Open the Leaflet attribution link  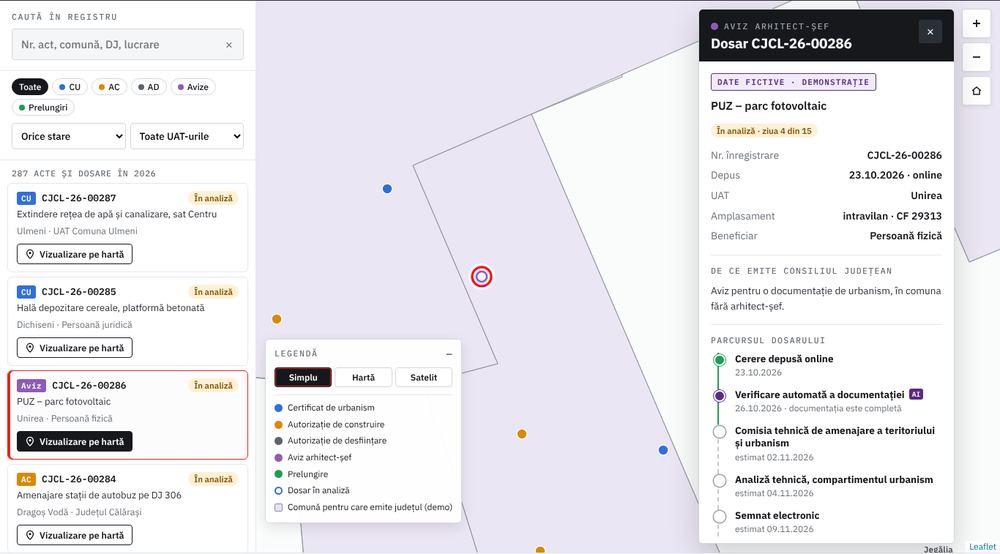coord(982,547)
